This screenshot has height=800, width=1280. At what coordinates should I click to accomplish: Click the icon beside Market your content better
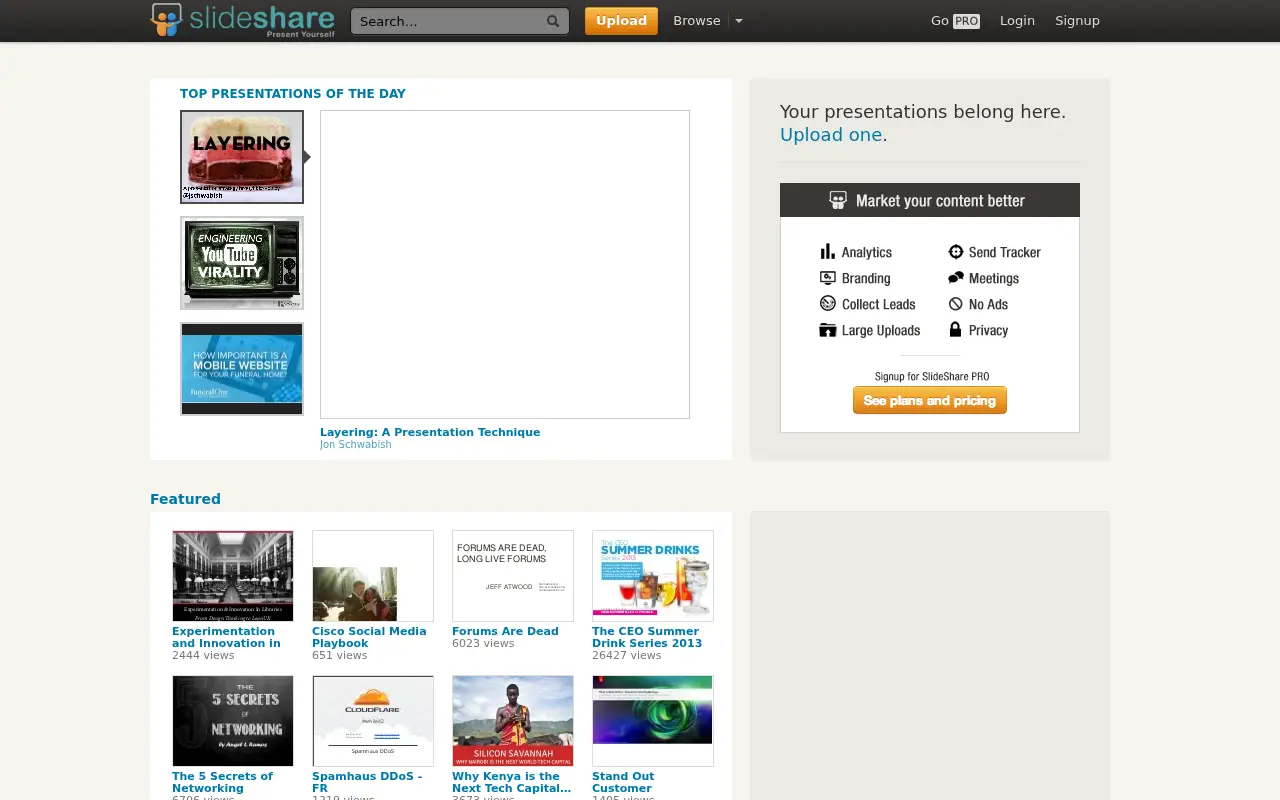coord(838,200)
